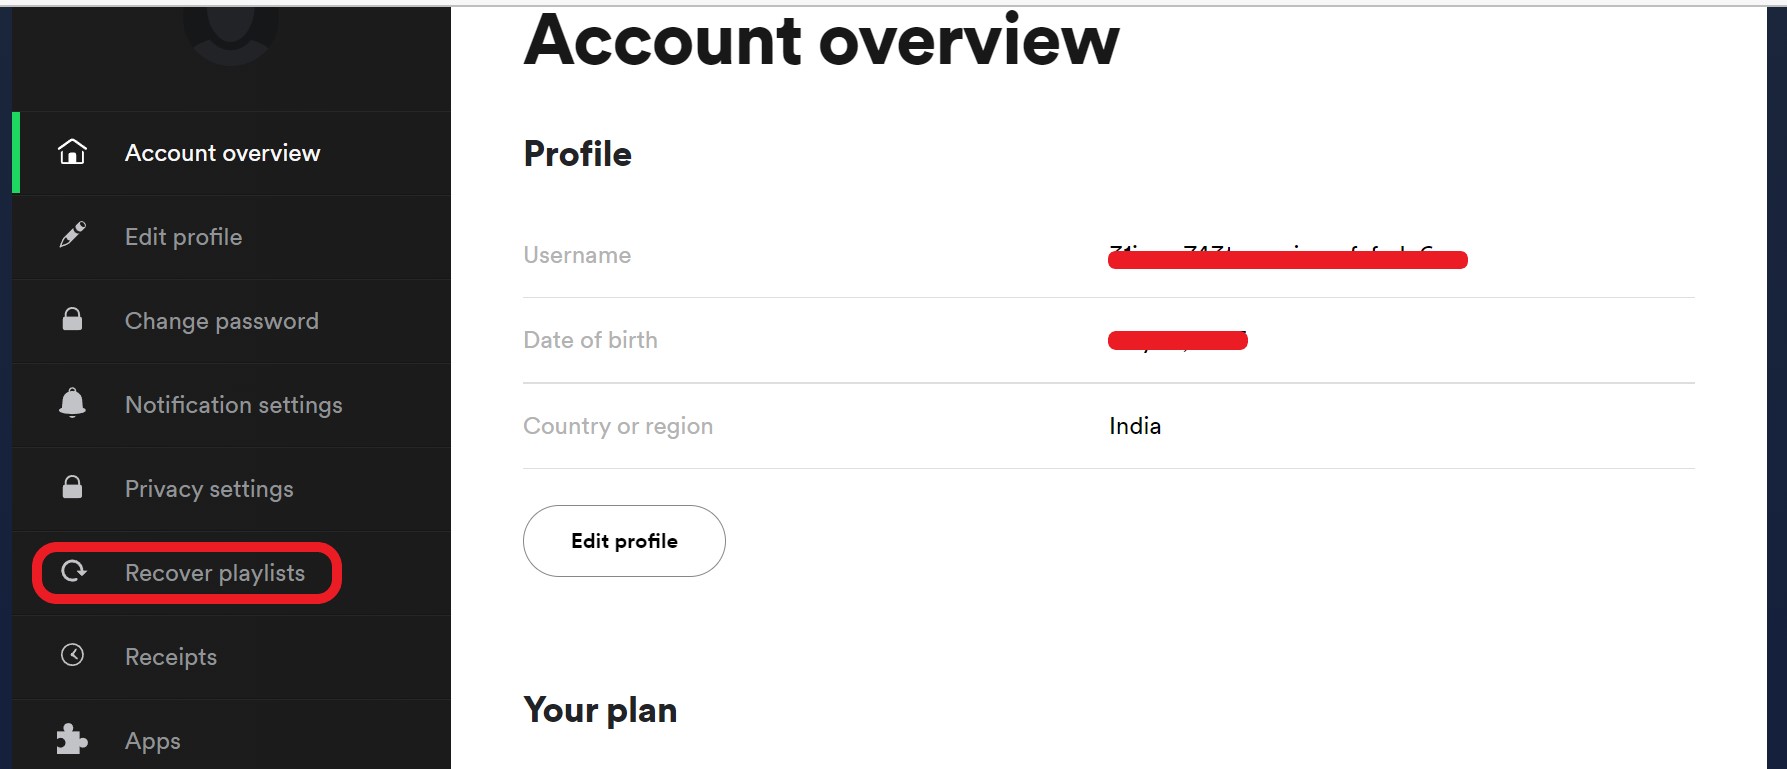The width and height of the screenshot is (1787, 769).
Task: Select Edit profile sidebar menu item
Action: click(x=183, y=237)
